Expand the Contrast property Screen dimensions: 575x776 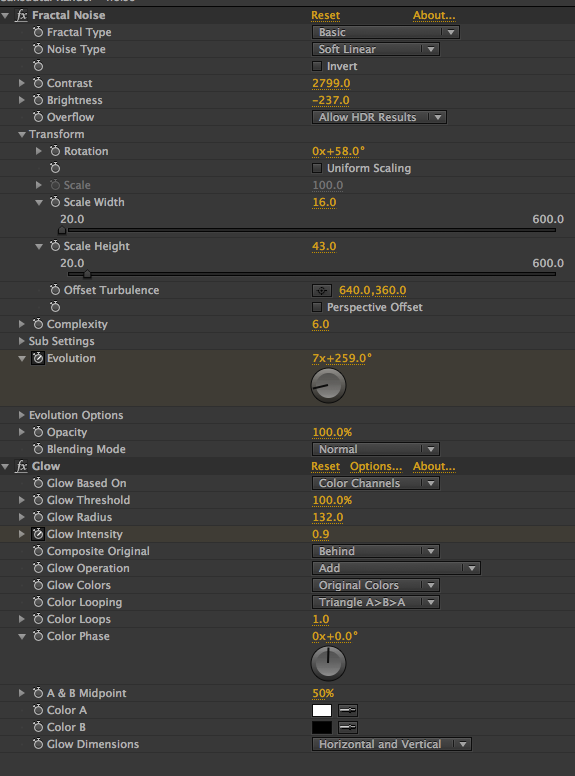pyautogui.click(x=22, y=83)
